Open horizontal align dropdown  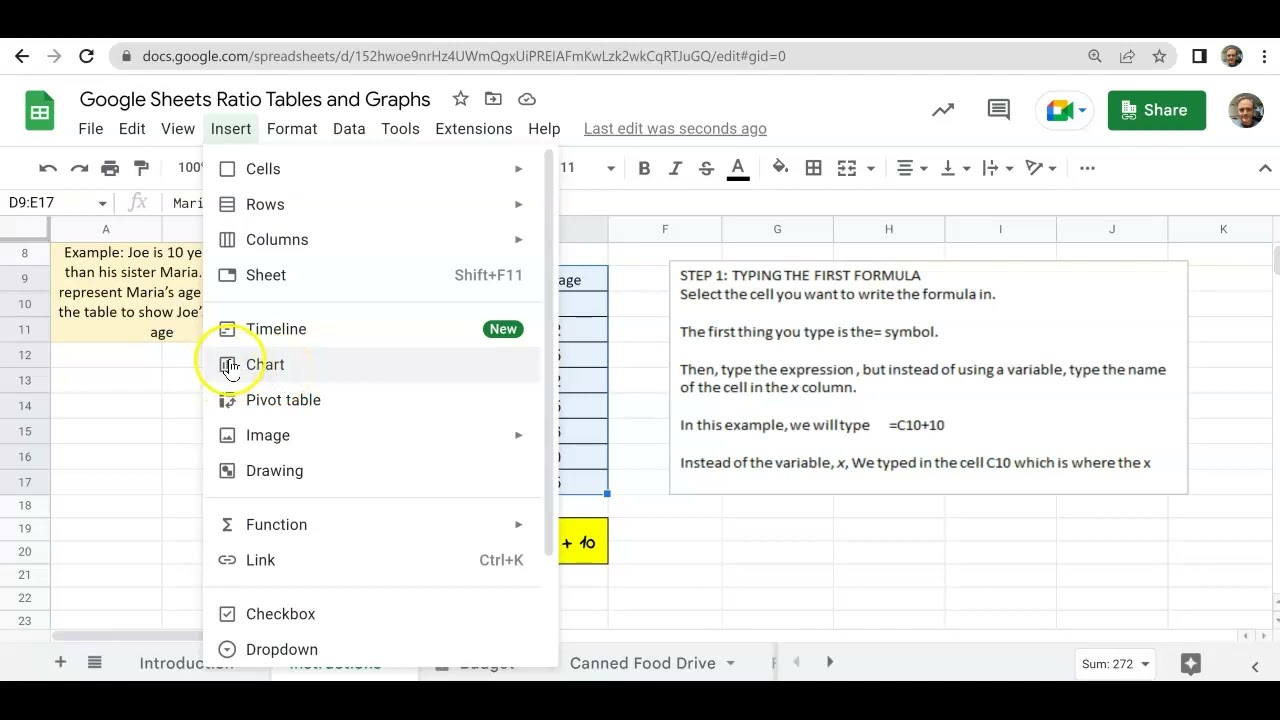(912, 168)
